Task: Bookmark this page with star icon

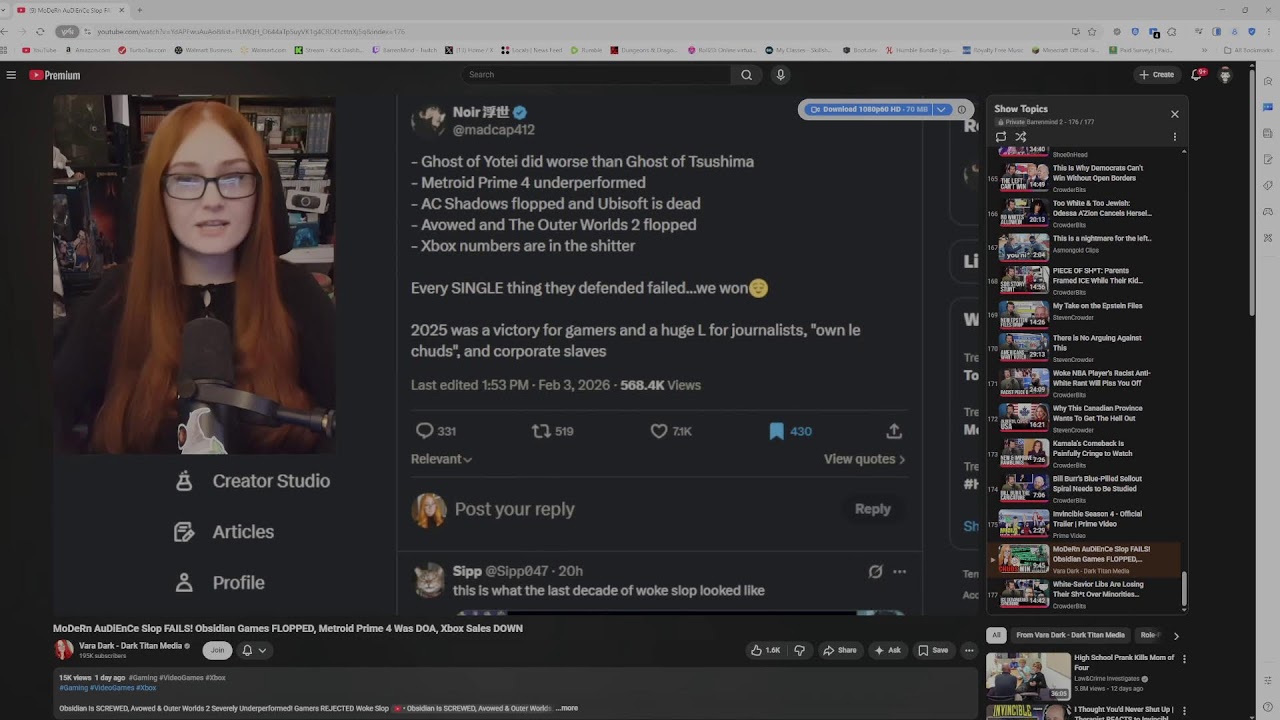Action: tap(1092, 32)
